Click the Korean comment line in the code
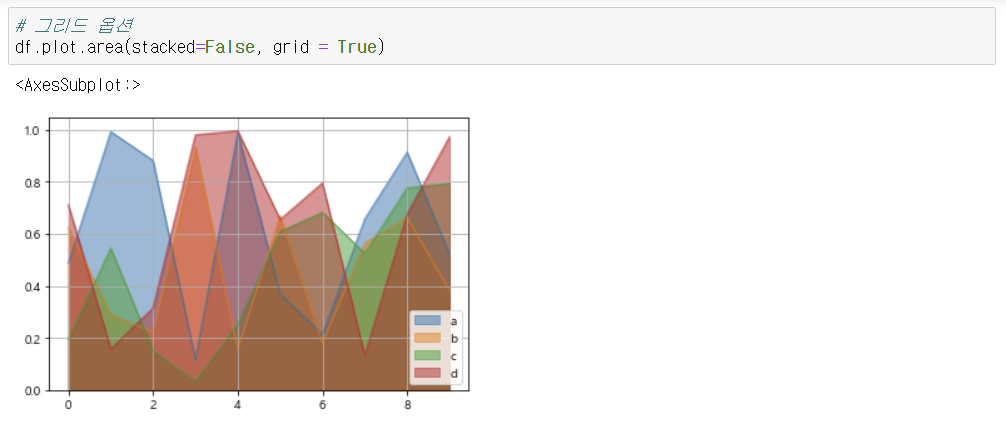1006x430 pixels. (x=74, y=26)
